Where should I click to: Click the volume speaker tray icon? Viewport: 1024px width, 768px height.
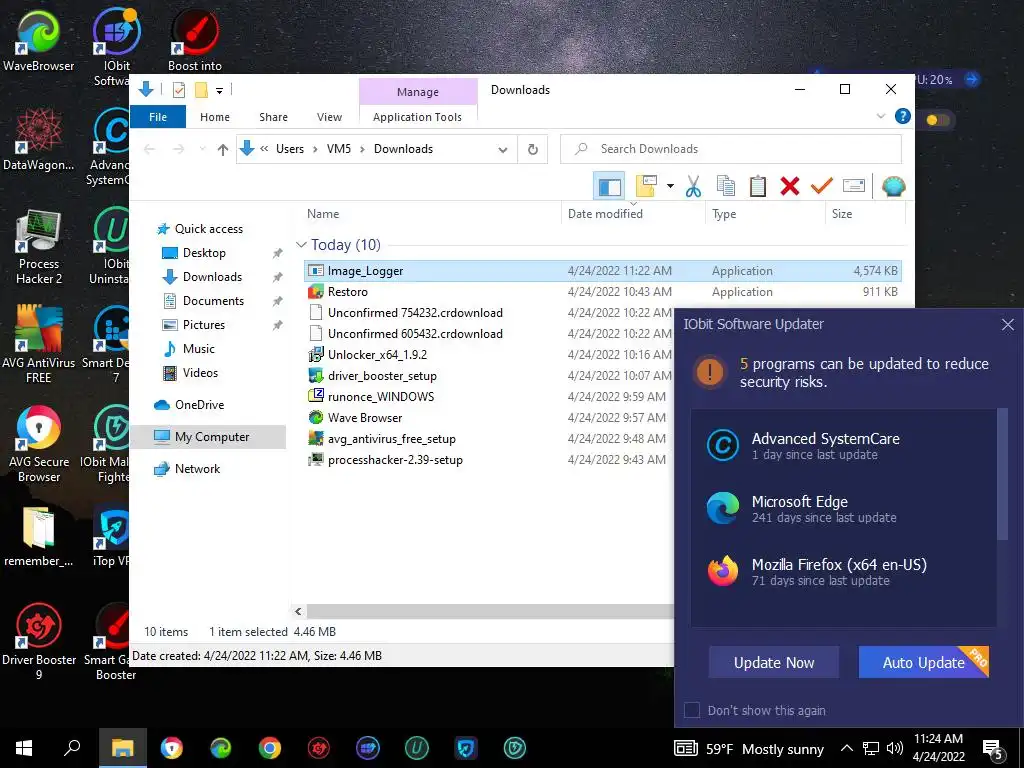[895, 748]
